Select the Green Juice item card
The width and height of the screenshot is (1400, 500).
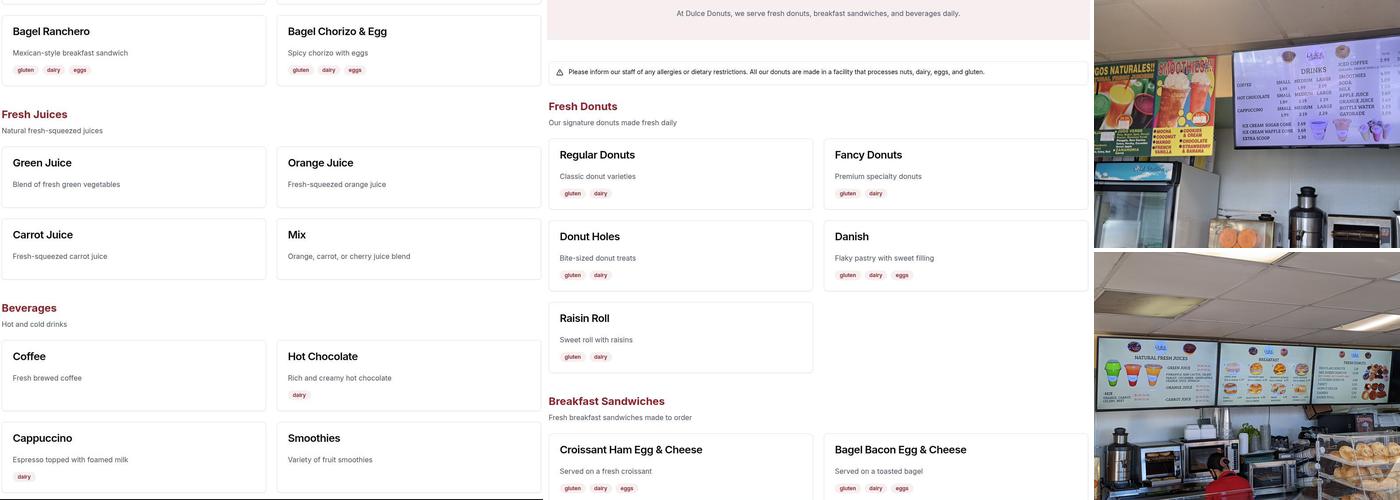pyautogui.click(x=134, y=177)
